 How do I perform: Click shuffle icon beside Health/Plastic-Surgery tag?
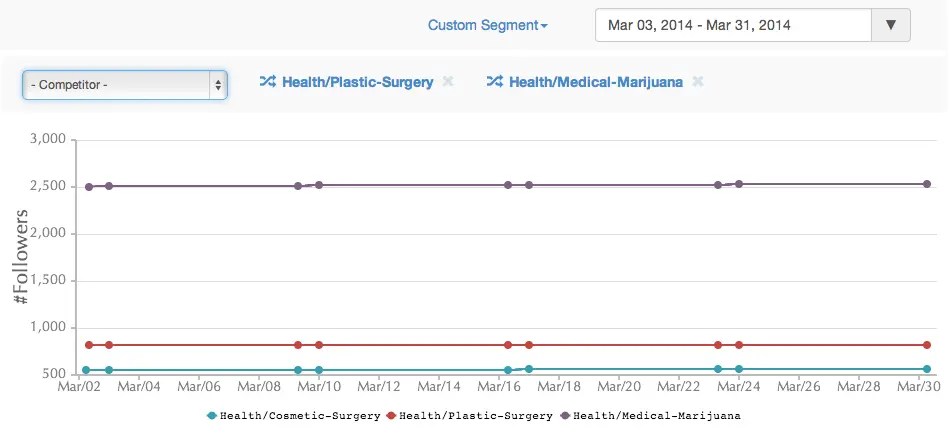[x=267, y=82]
